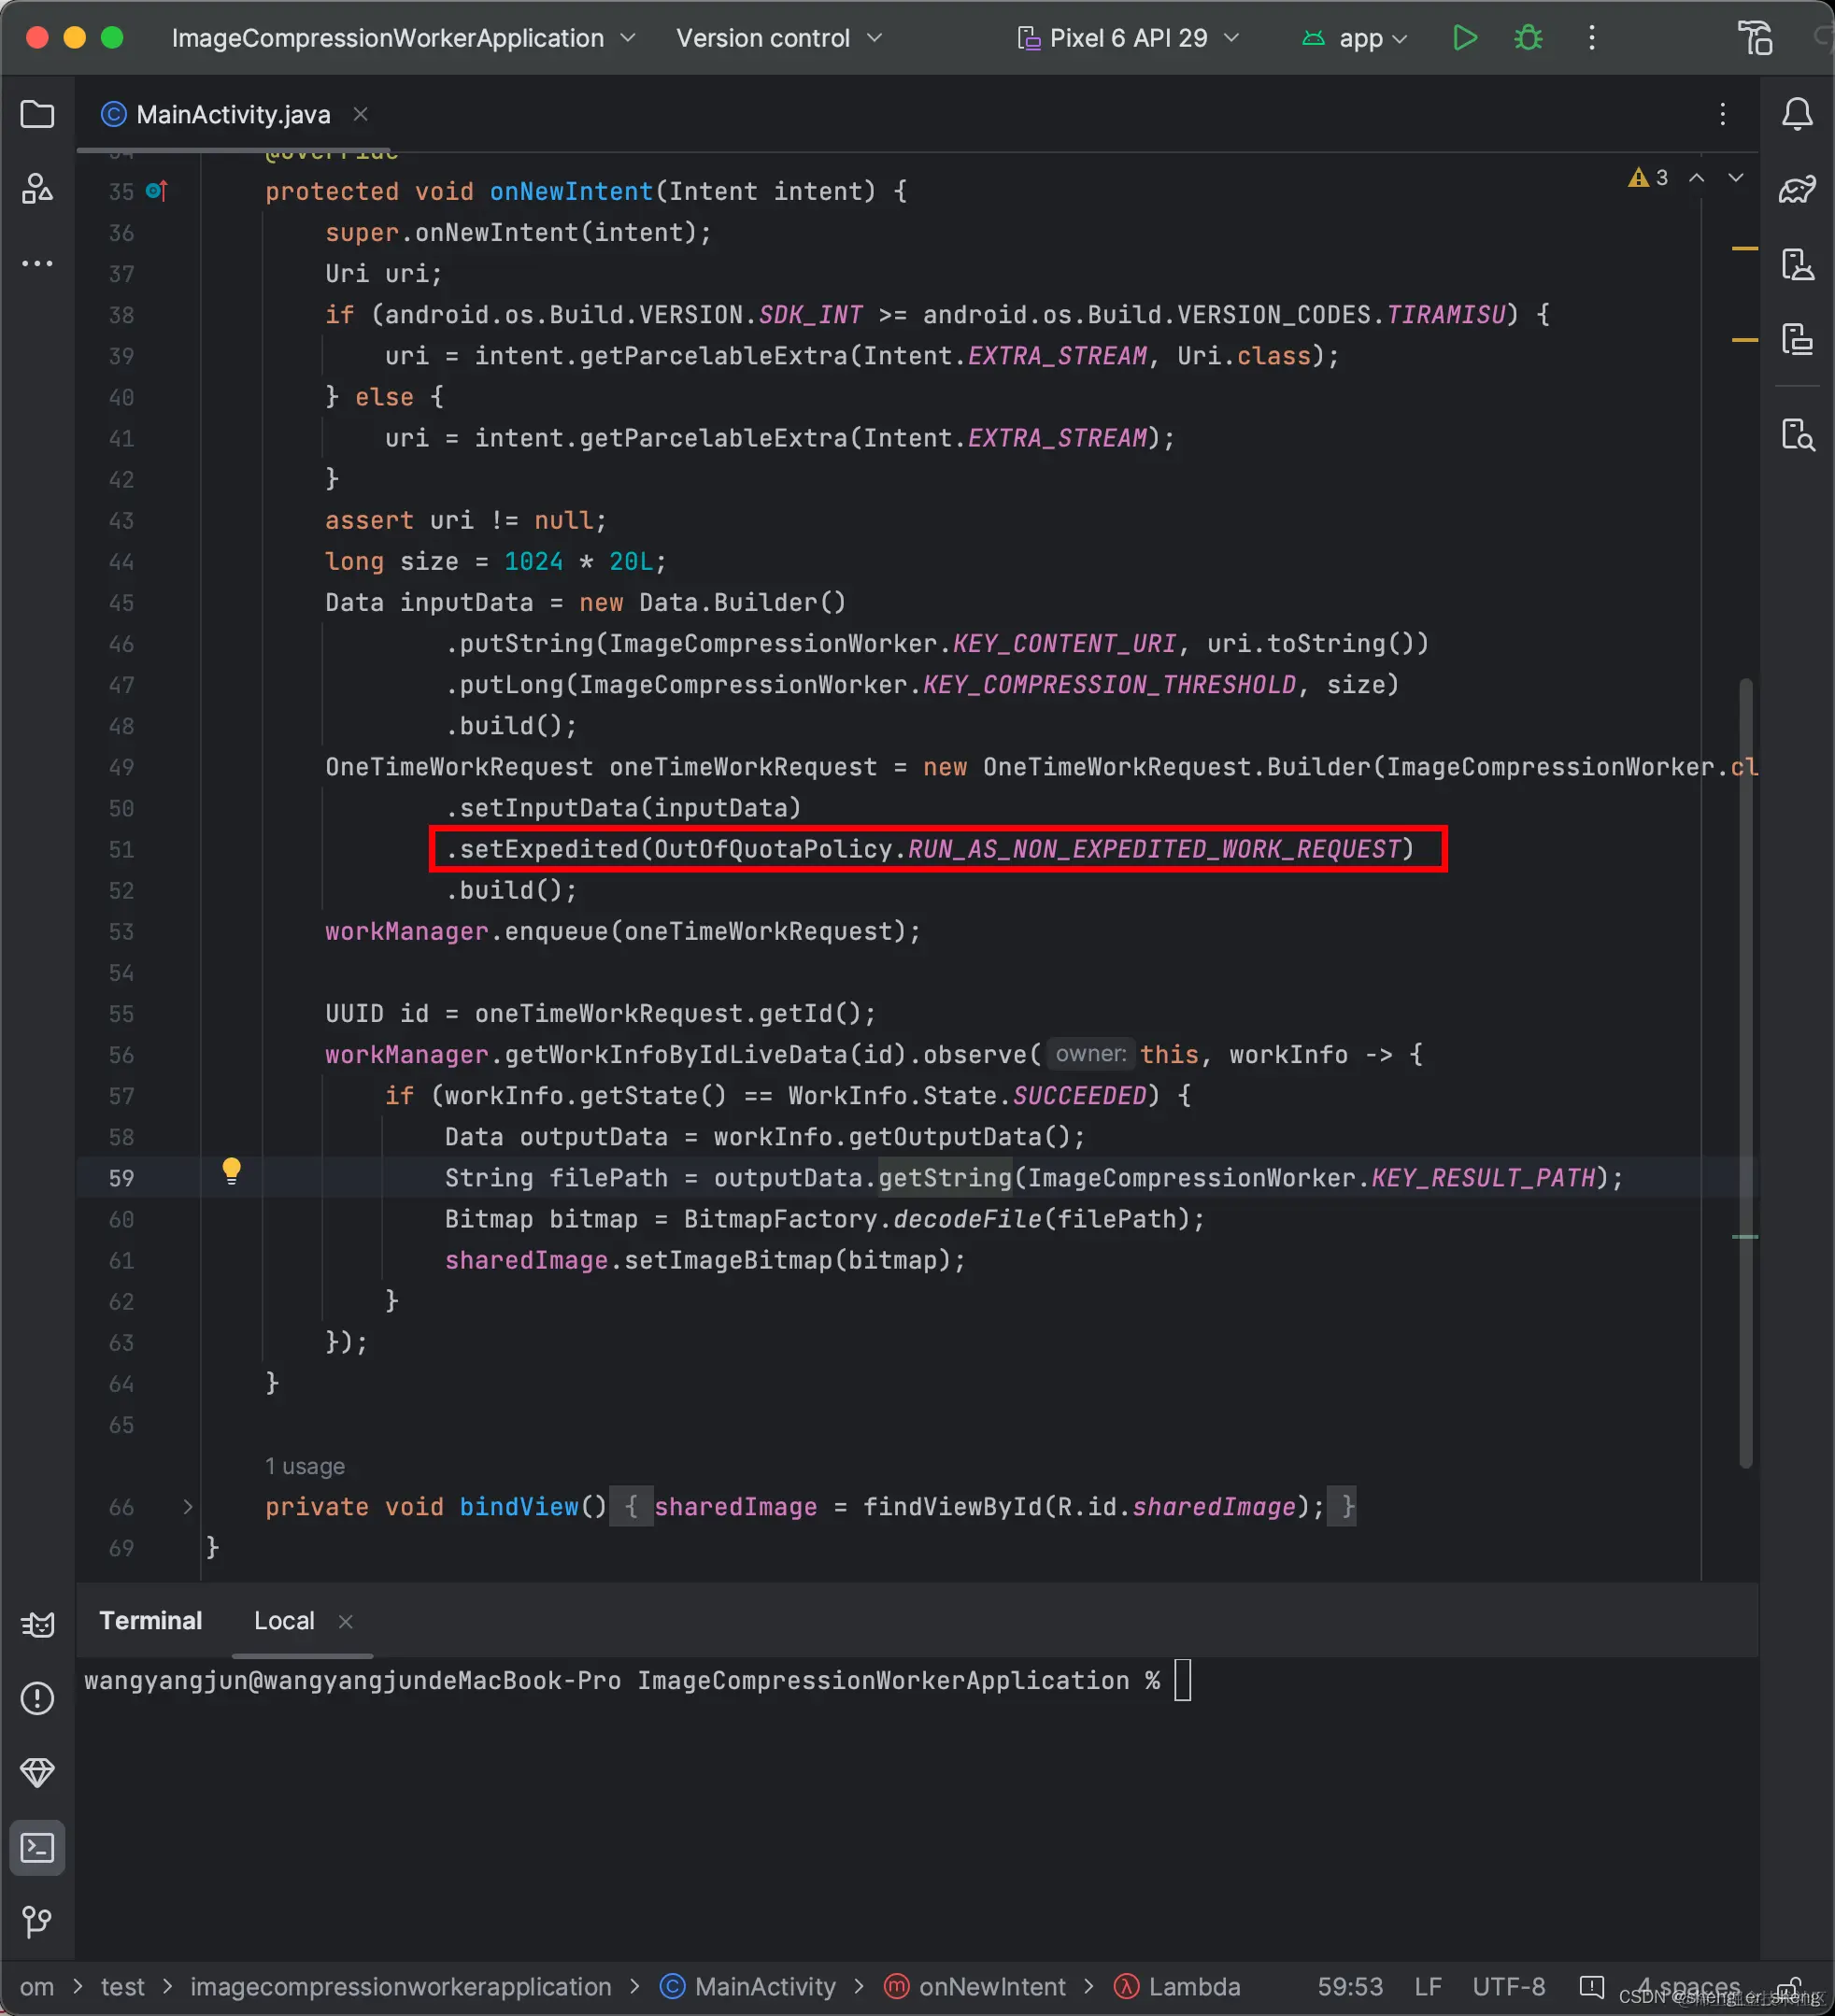The width and height of the screenshot is (1835, 2016).
Task: Run the app with the green play icon
Action: coord(1464,38)
